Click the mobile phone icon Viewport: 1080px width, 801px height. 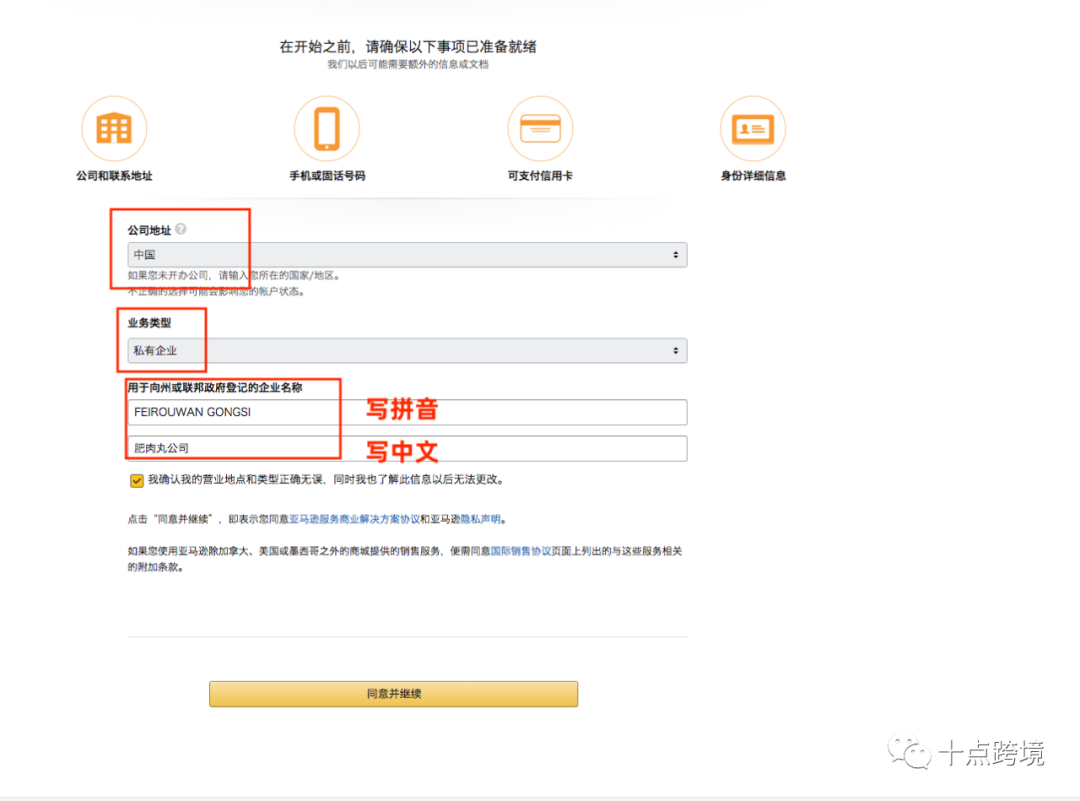coord(326,128)
